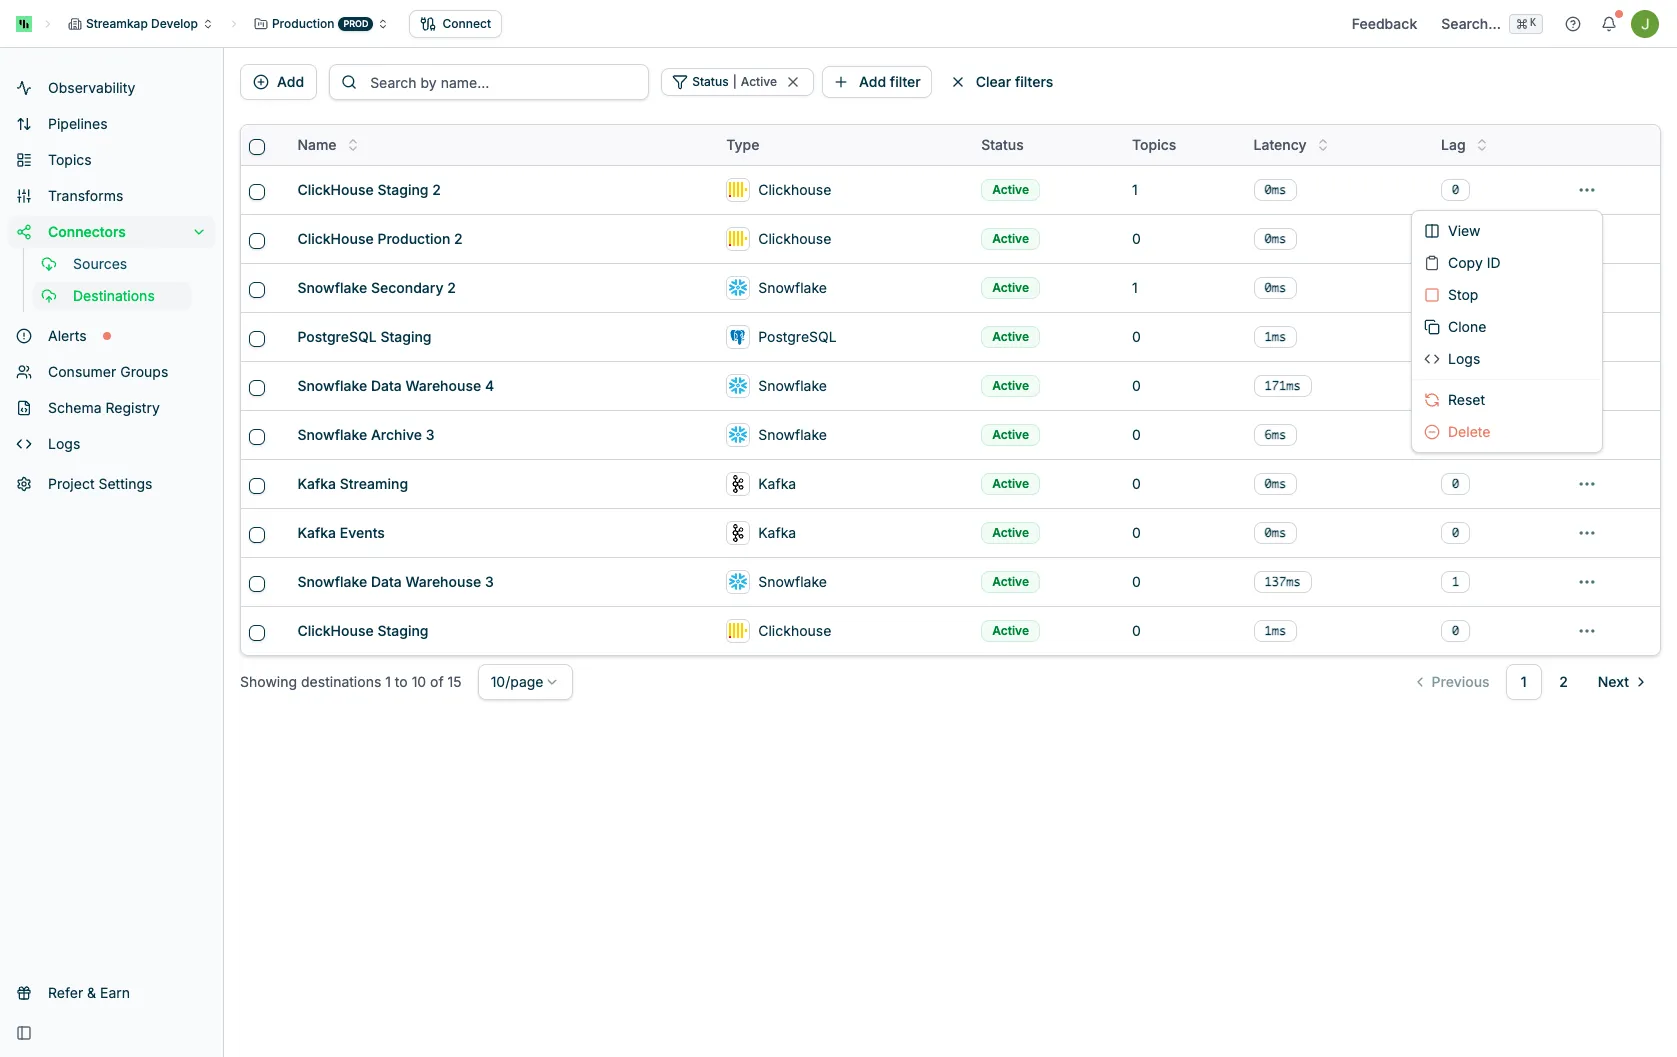
Task: Toggle the select-all checkbox in header
Action: coord(257,147)
